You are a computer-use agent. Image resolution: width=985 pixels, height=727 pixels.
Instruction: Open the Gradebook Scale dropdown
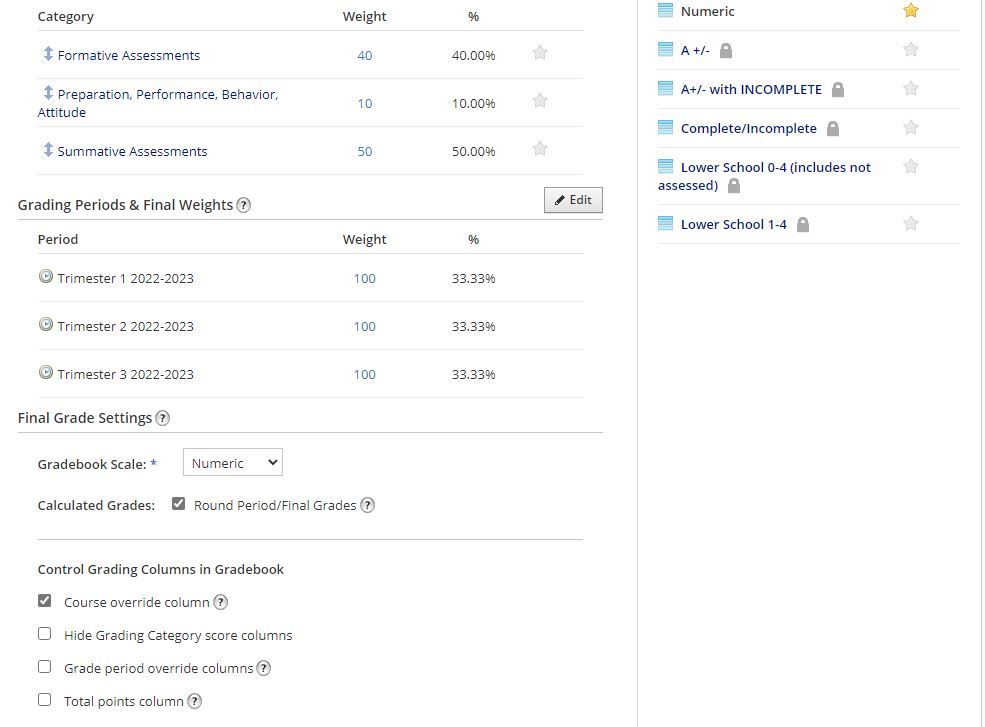(x=232, y=463)
